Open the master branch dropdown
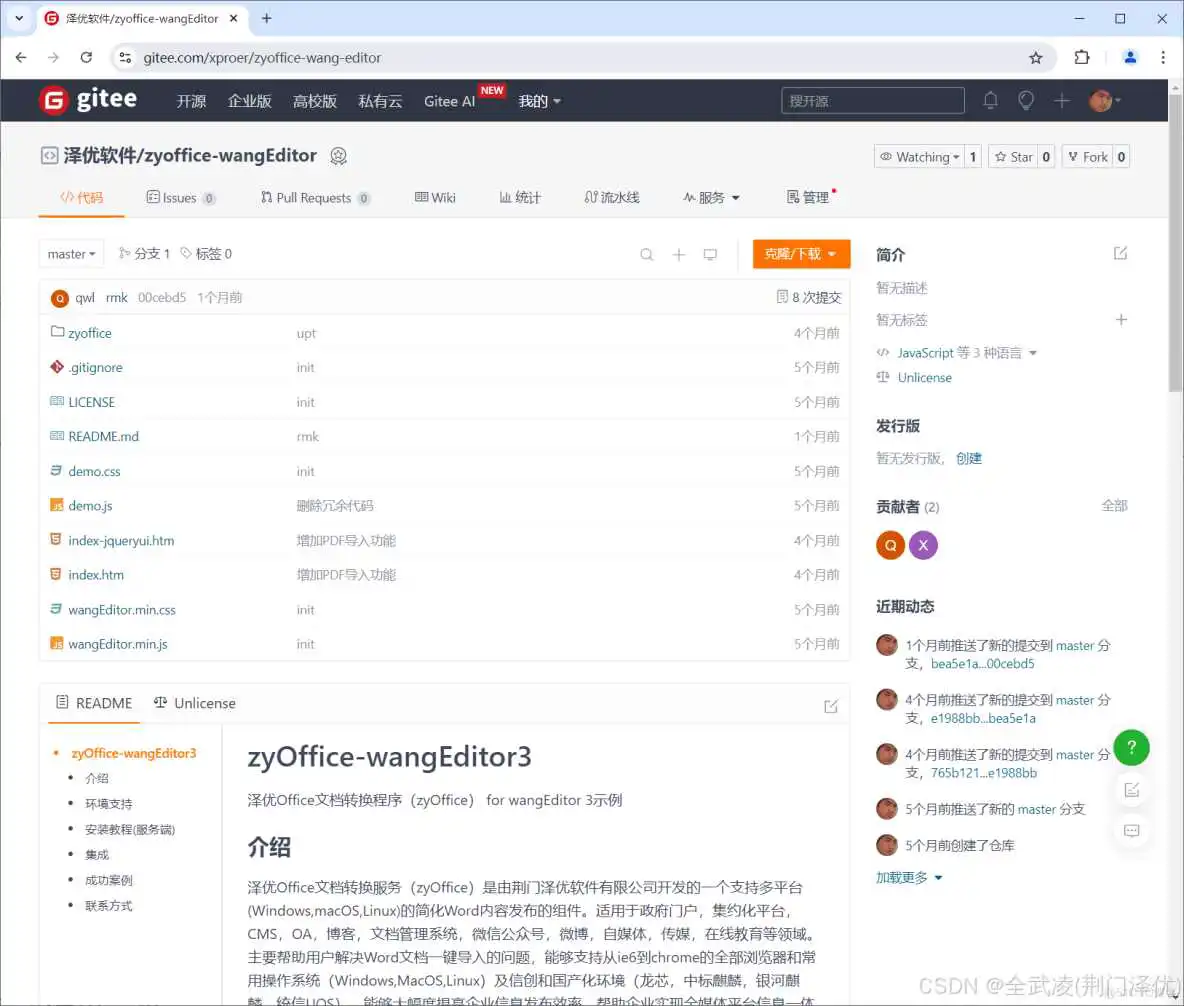This screenshot has width=1184, height=1006. (71, 253)
